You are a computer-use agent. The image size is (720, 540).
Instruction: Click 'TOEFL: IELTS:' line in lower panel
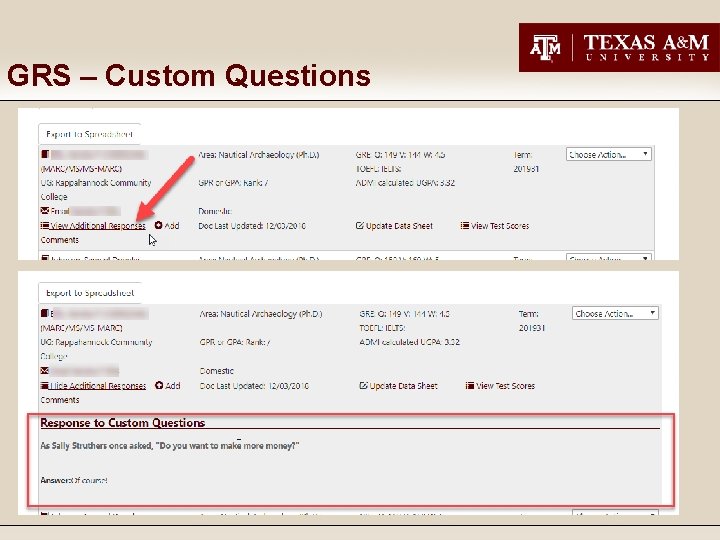[x=382, y=328]
